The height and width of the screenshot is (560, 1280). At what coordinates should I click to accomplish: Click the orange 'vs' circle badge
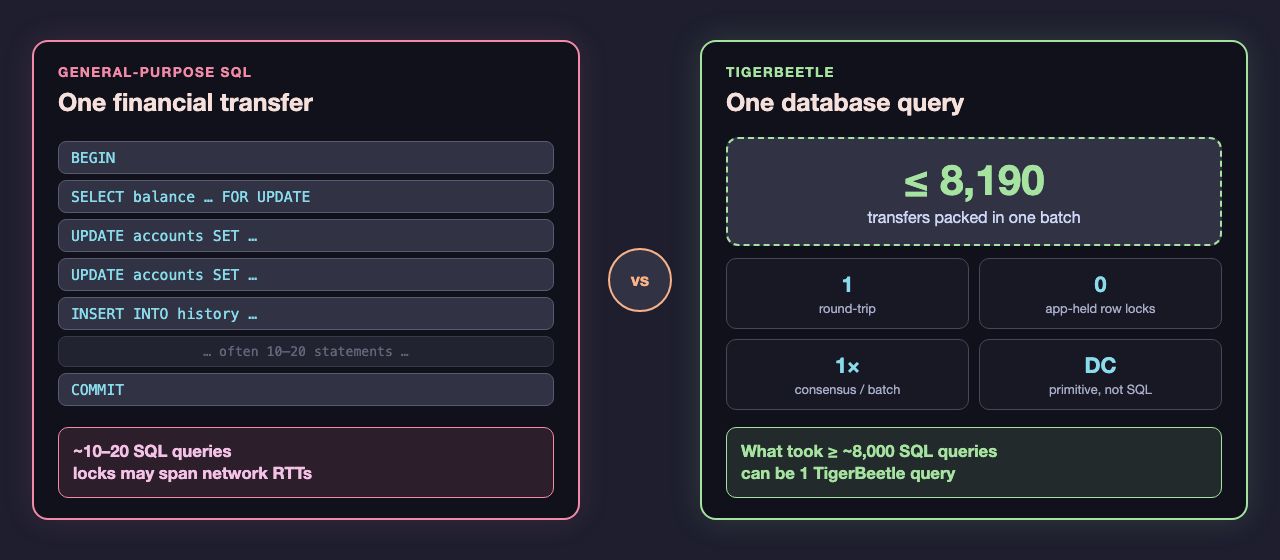[x=640, y=280]
